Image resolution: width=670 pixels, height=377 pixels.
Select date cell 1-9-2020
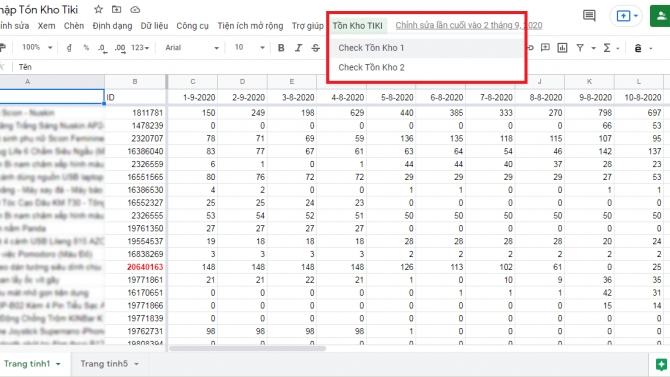tap(193, 97)
